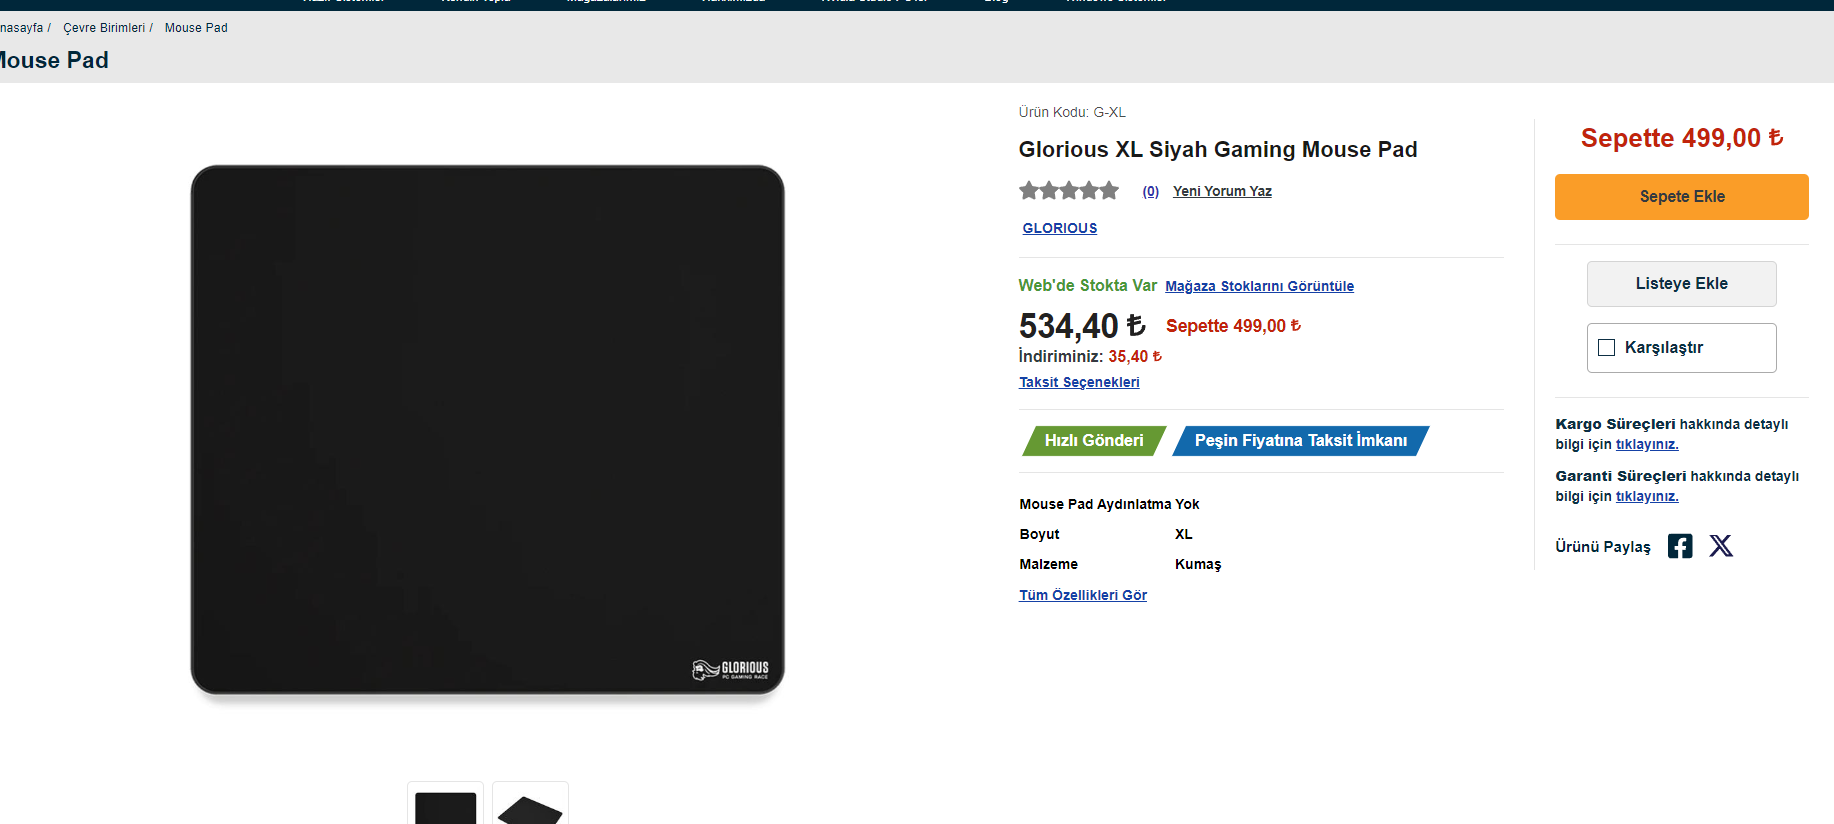The height and width of the screenshot is (824, 1834).
Task: Click the 534,40 ₺ price
Action: coord(1082,326)
